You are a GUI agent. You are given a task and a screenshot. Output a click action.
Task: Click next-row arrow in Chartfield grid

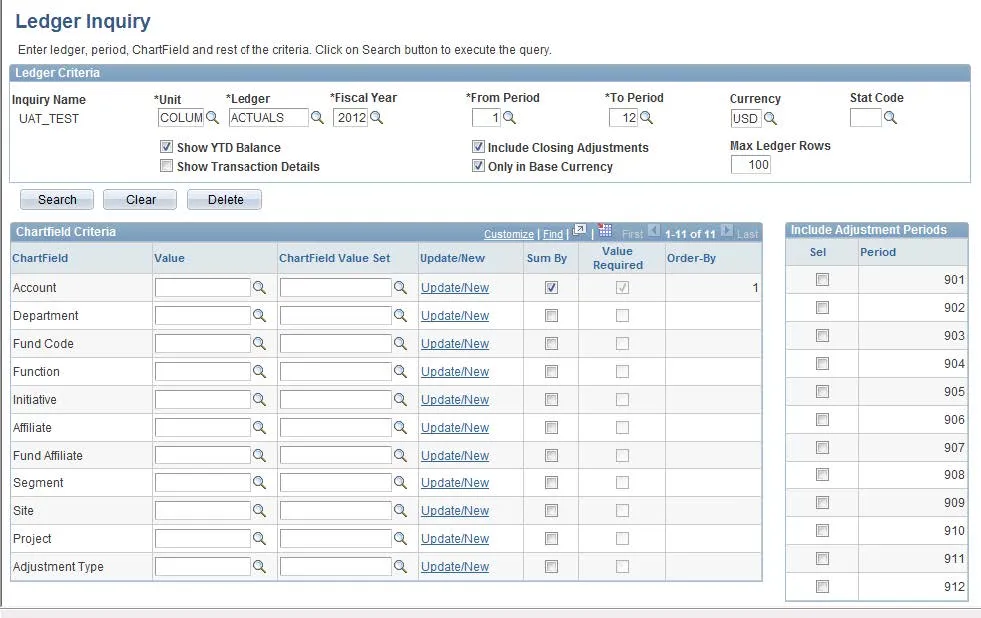(x=726, y=230)
